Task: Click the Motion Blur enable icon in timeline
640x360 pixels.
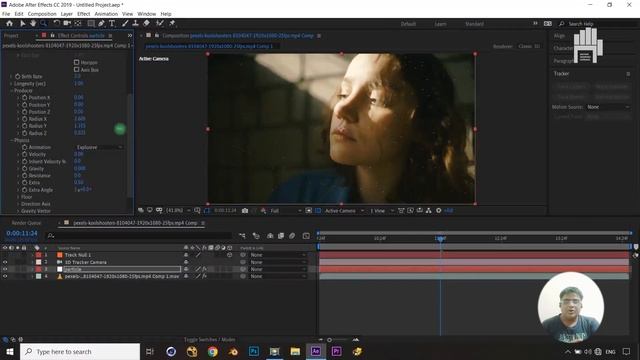Action: (292, 236)
